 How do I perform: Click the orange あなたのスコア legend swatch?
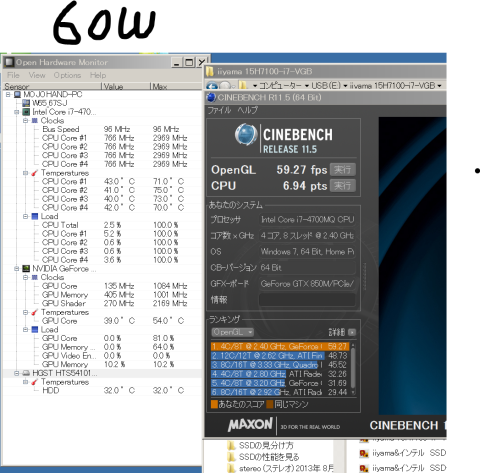pos(214,405)
